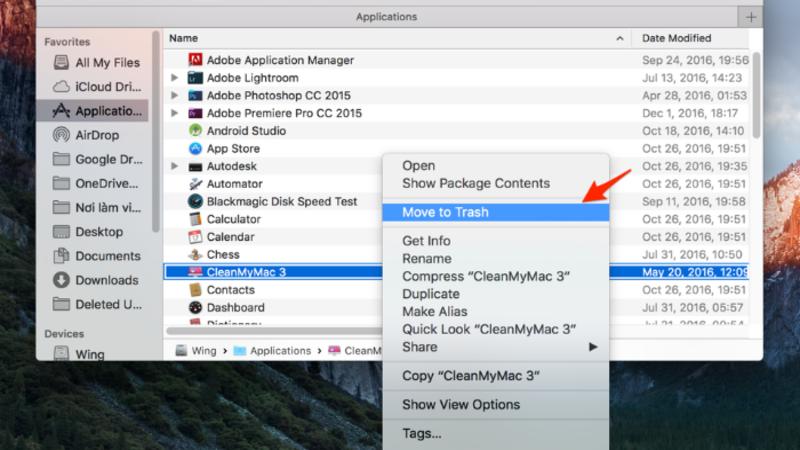
Task: Click the sidebar vertical scrollbar
Action: 156,131
